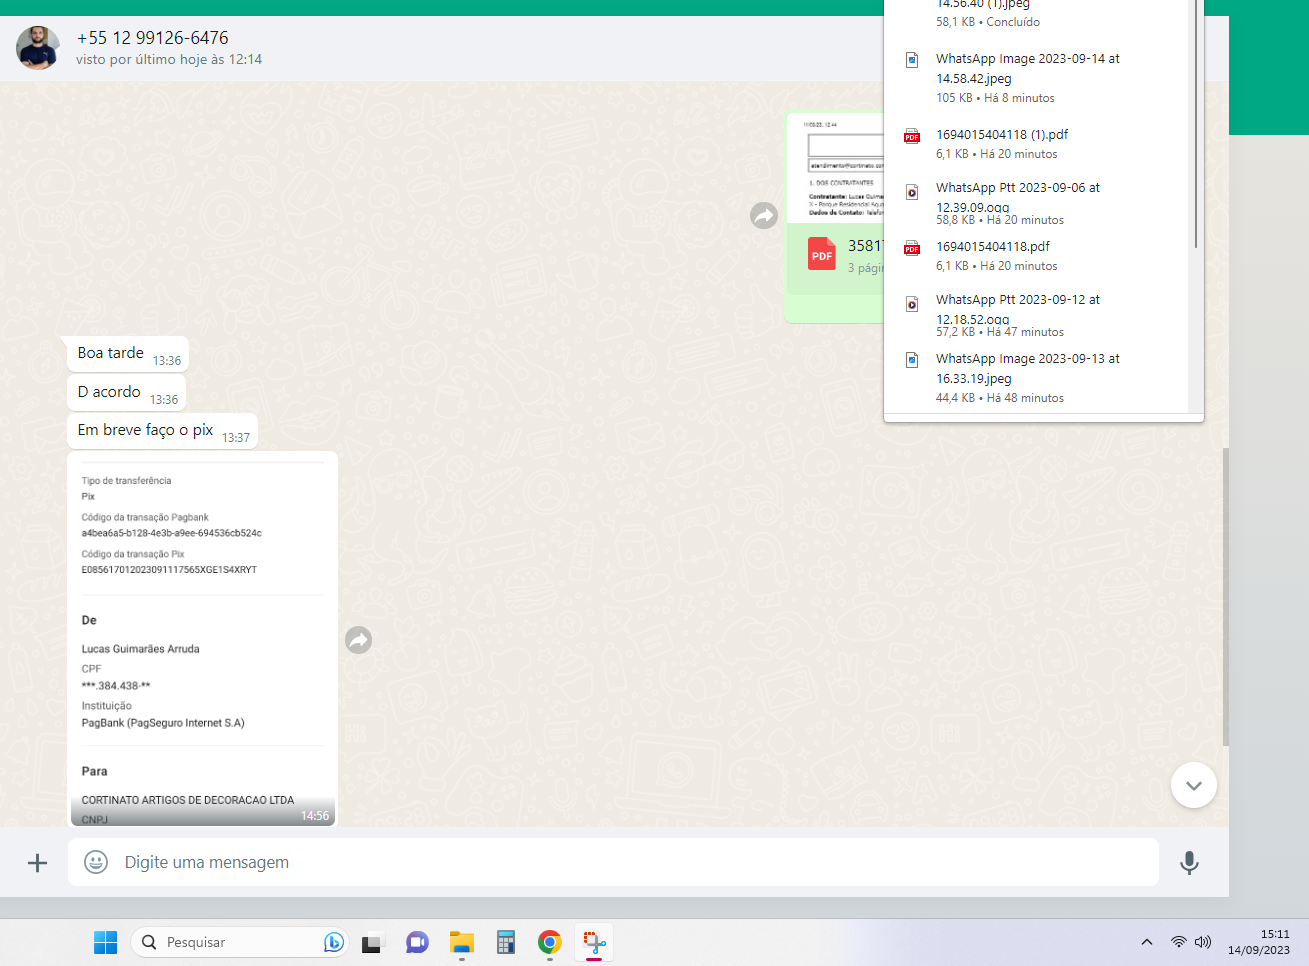Expand hidden system tray icons
The image size is (1309, 966).
click(1147, 942)
